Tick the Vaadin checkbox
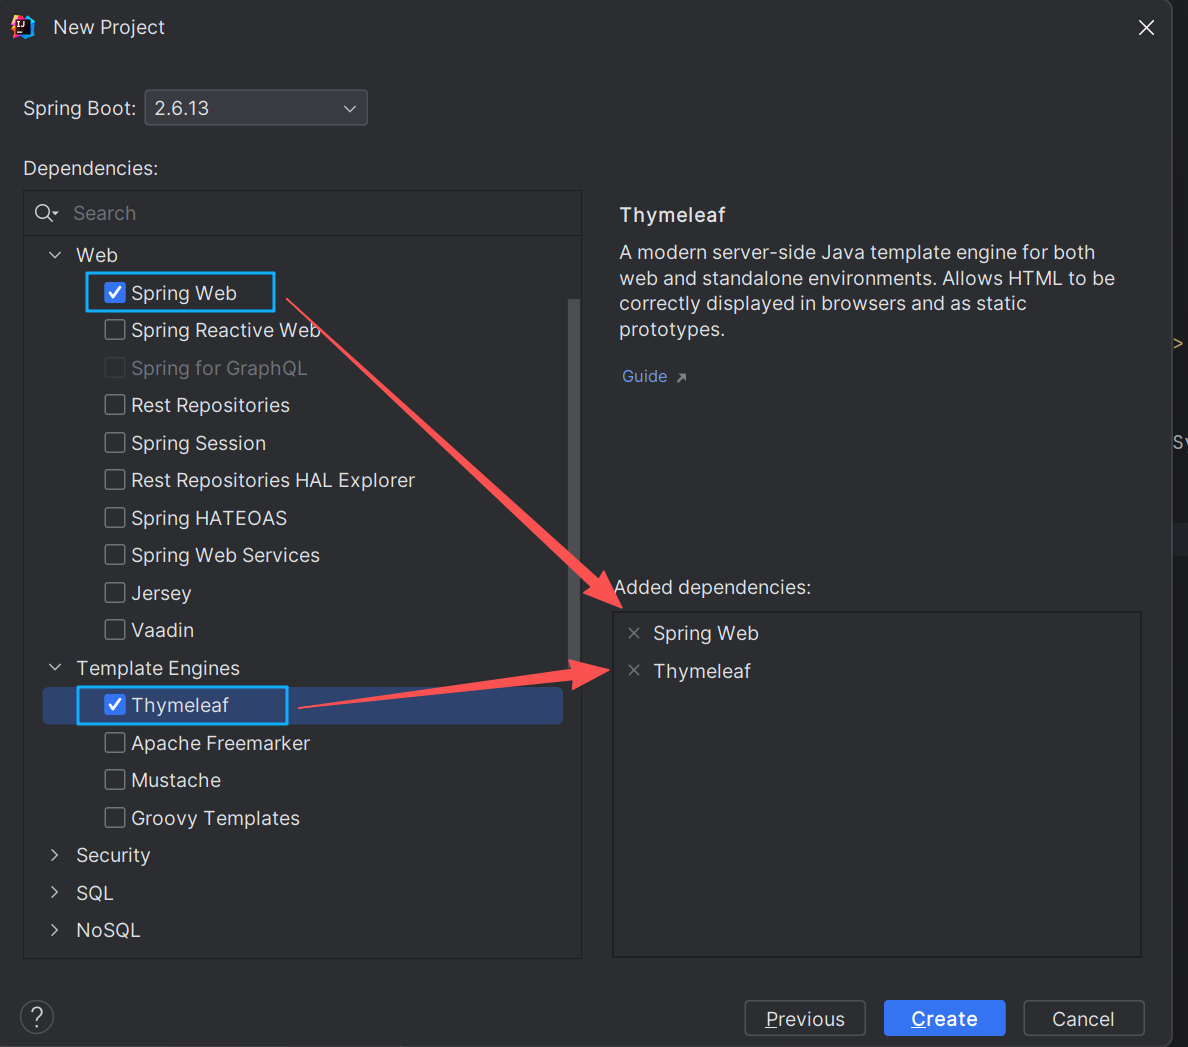 (114, 630)
